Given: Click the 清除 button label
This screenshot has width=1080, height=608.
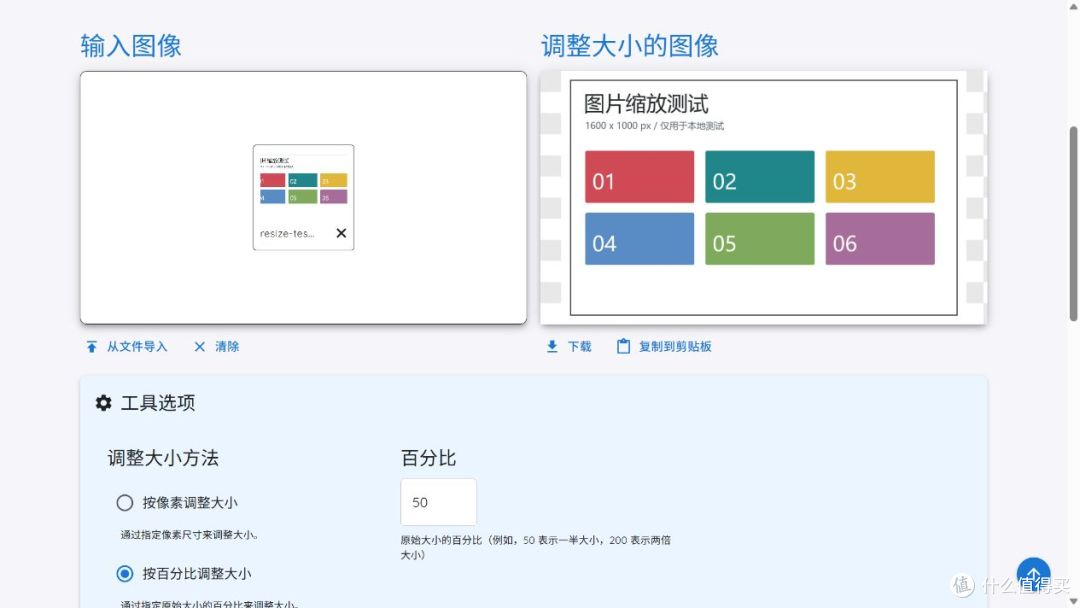Looking at the screenshot, I should [227, 346].
